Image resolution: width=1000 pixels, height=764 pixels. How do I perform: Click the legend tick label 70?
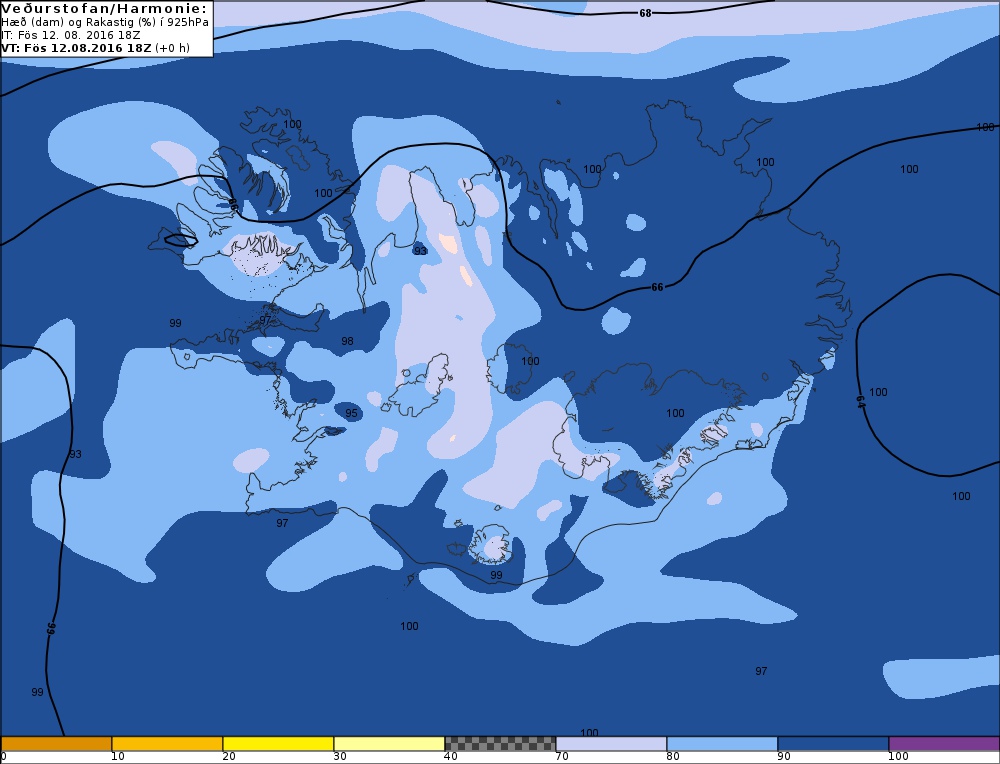(x=561, y=756)
